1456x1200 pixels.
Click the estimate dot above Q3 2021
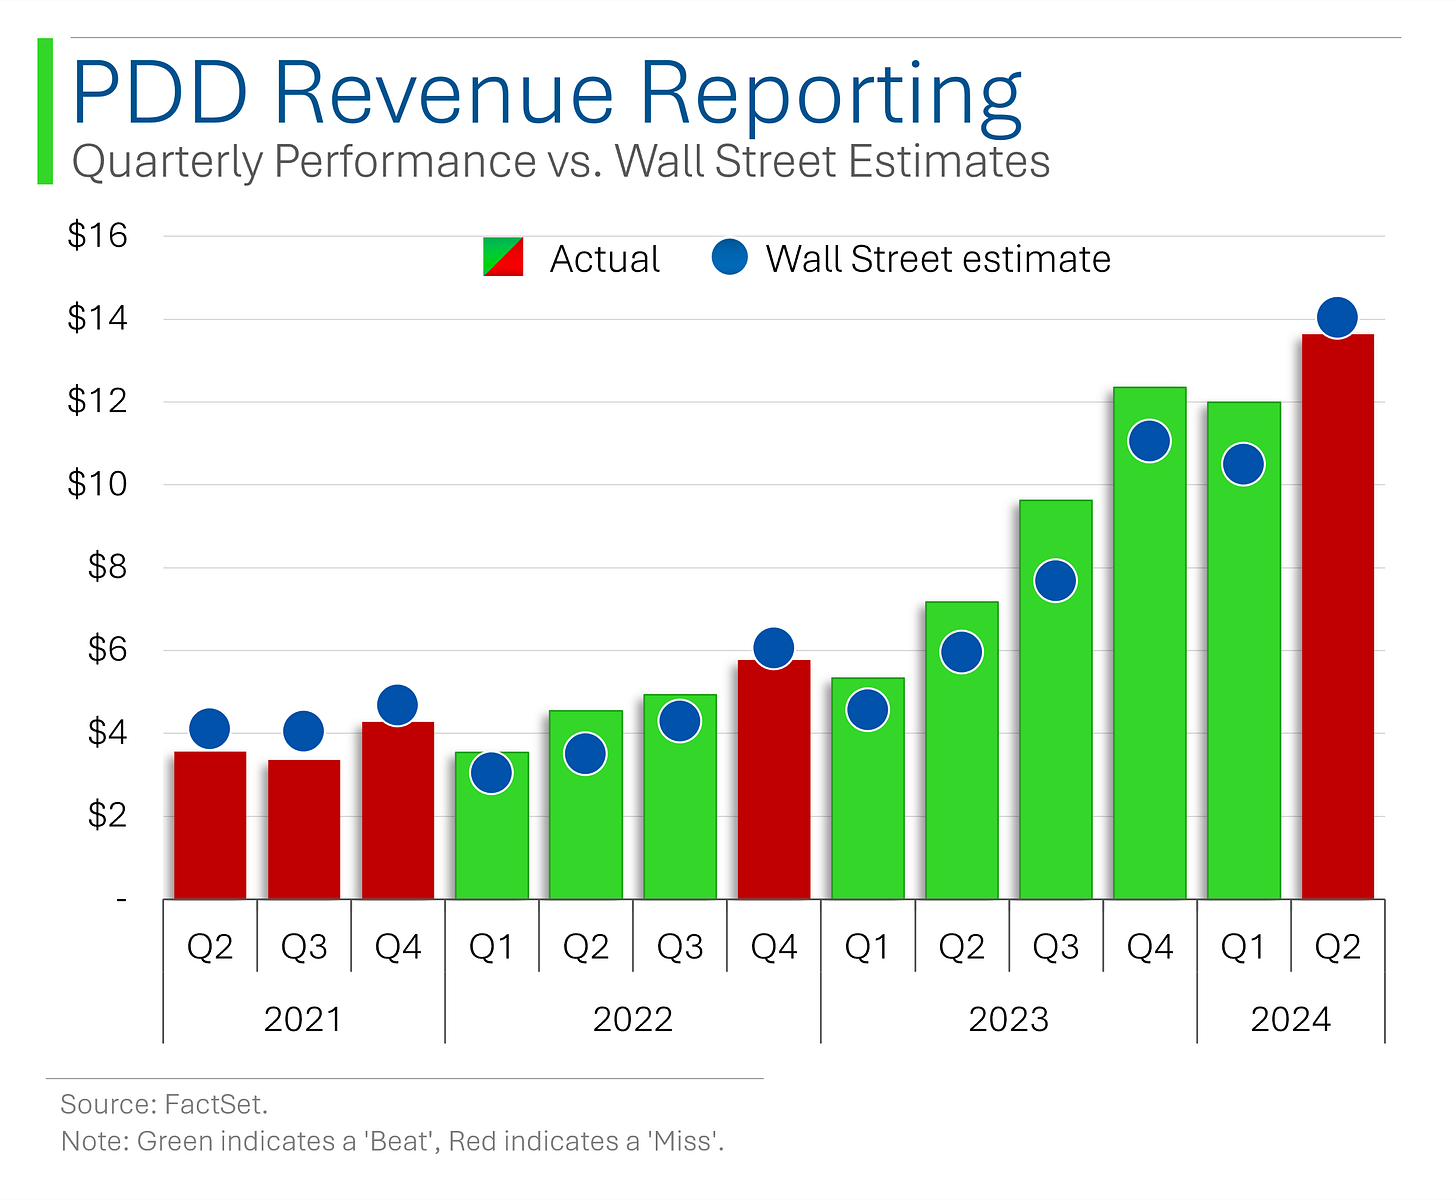point(304,731)
